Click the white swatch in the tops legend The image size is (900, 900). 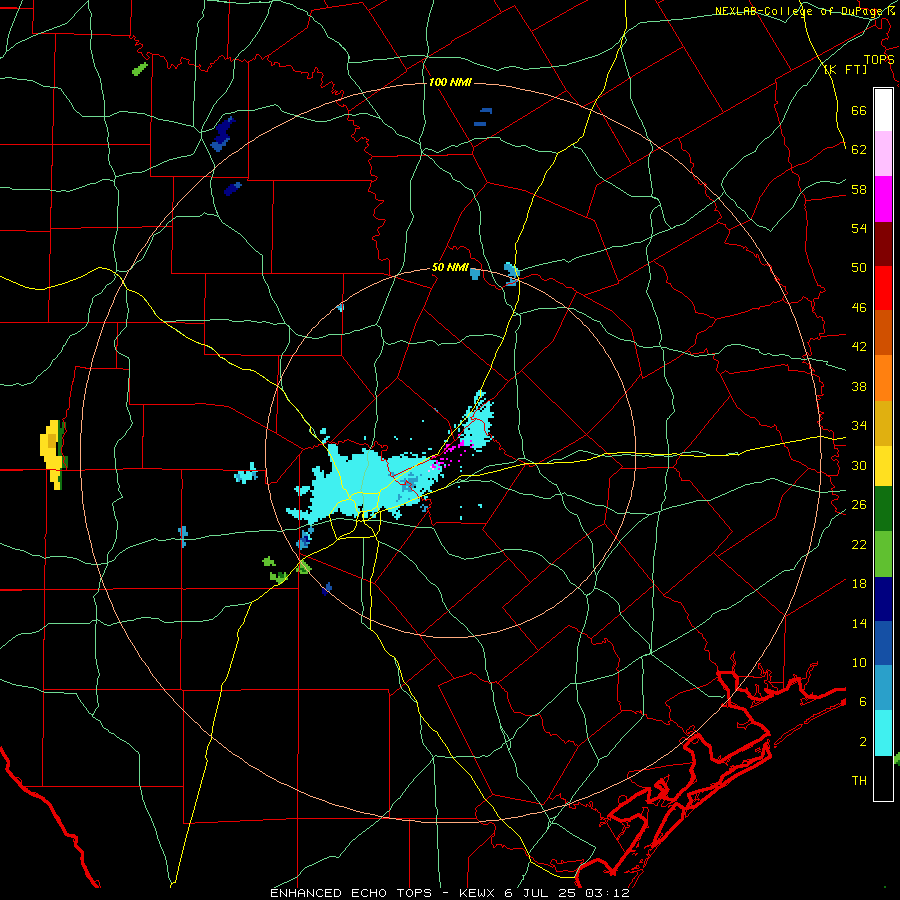(883, 110)
